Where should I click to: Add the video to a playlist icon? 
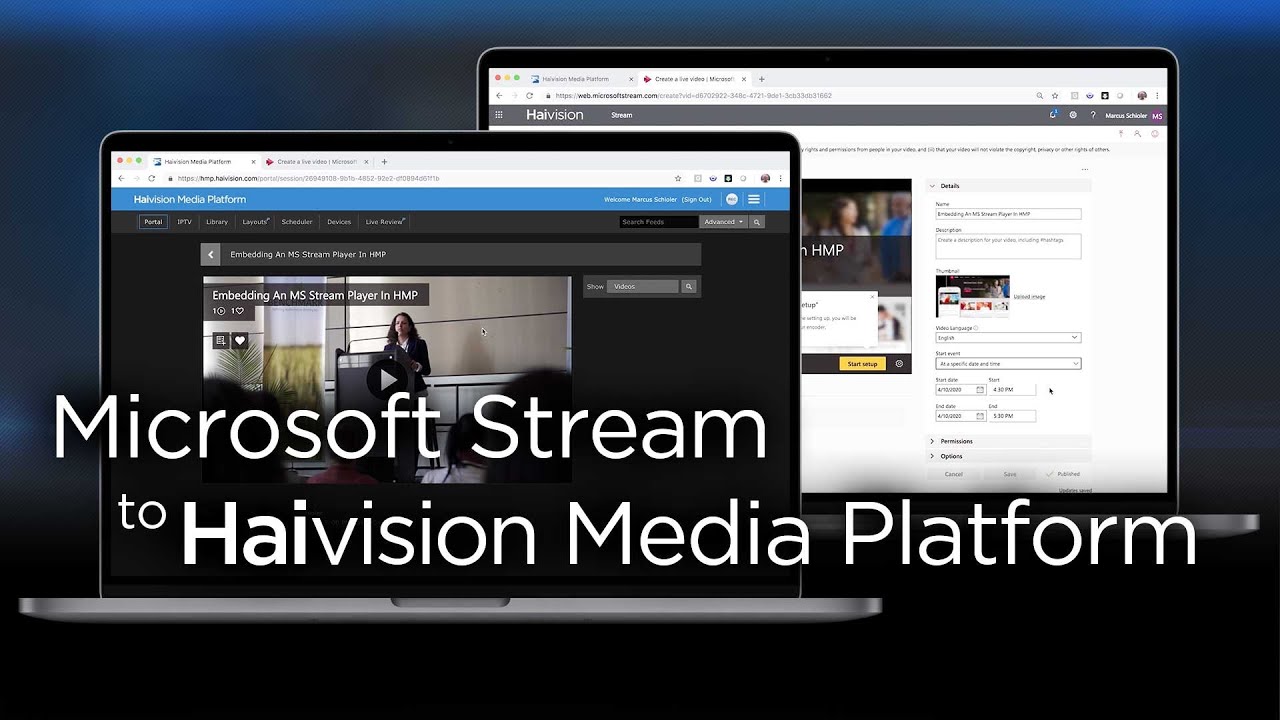(x=221, y=341)
